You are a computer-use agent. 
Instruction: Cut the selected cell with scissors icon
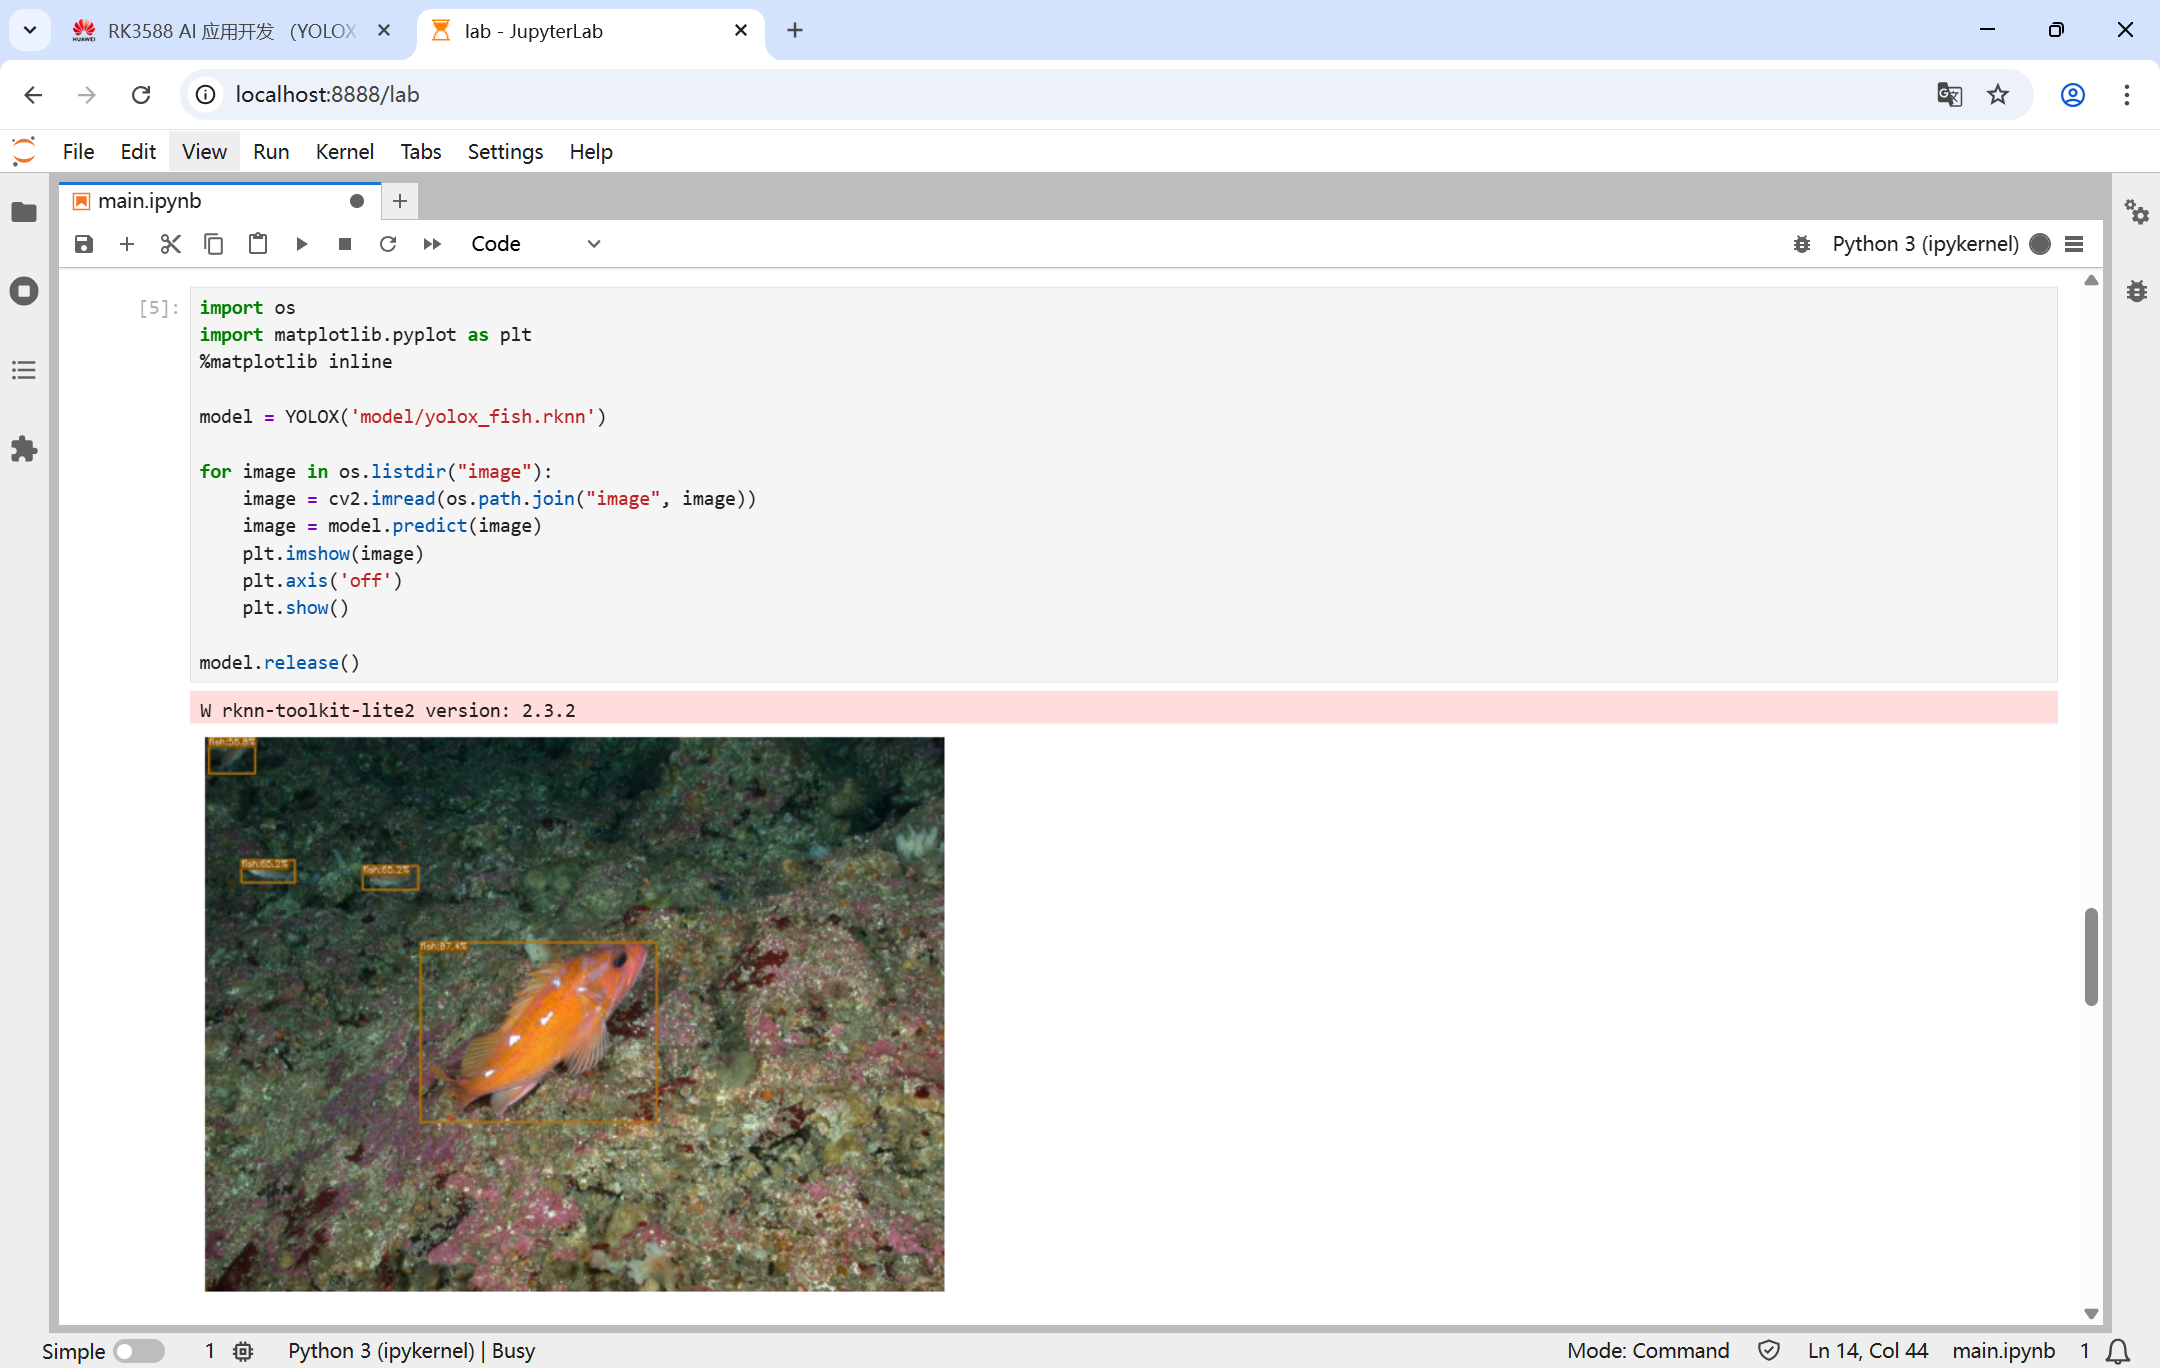(170, 244)
